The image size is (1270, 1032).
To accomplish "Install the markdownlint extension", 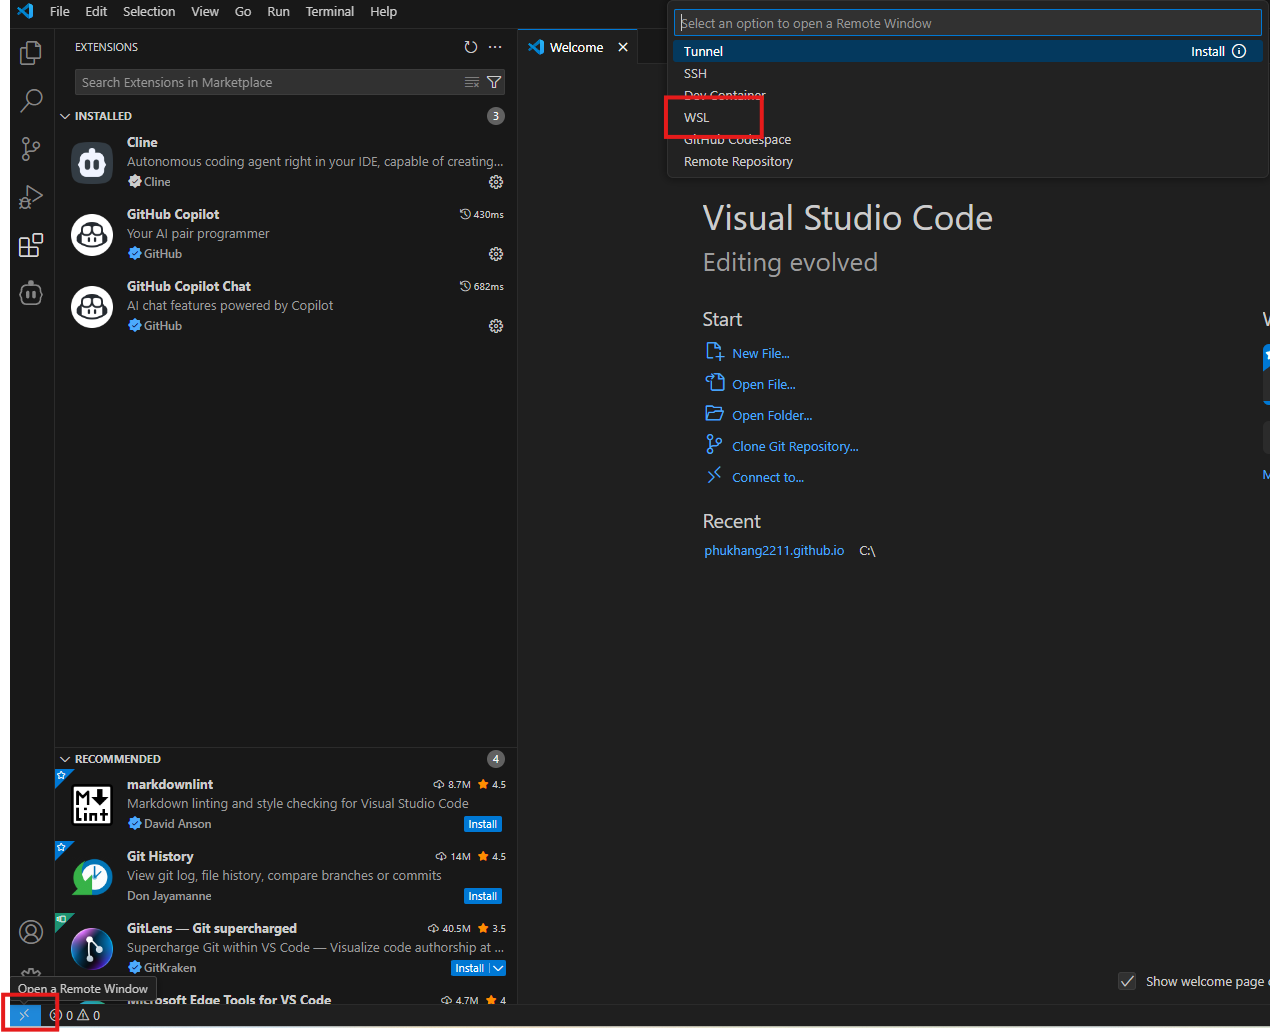I will 482,824.
